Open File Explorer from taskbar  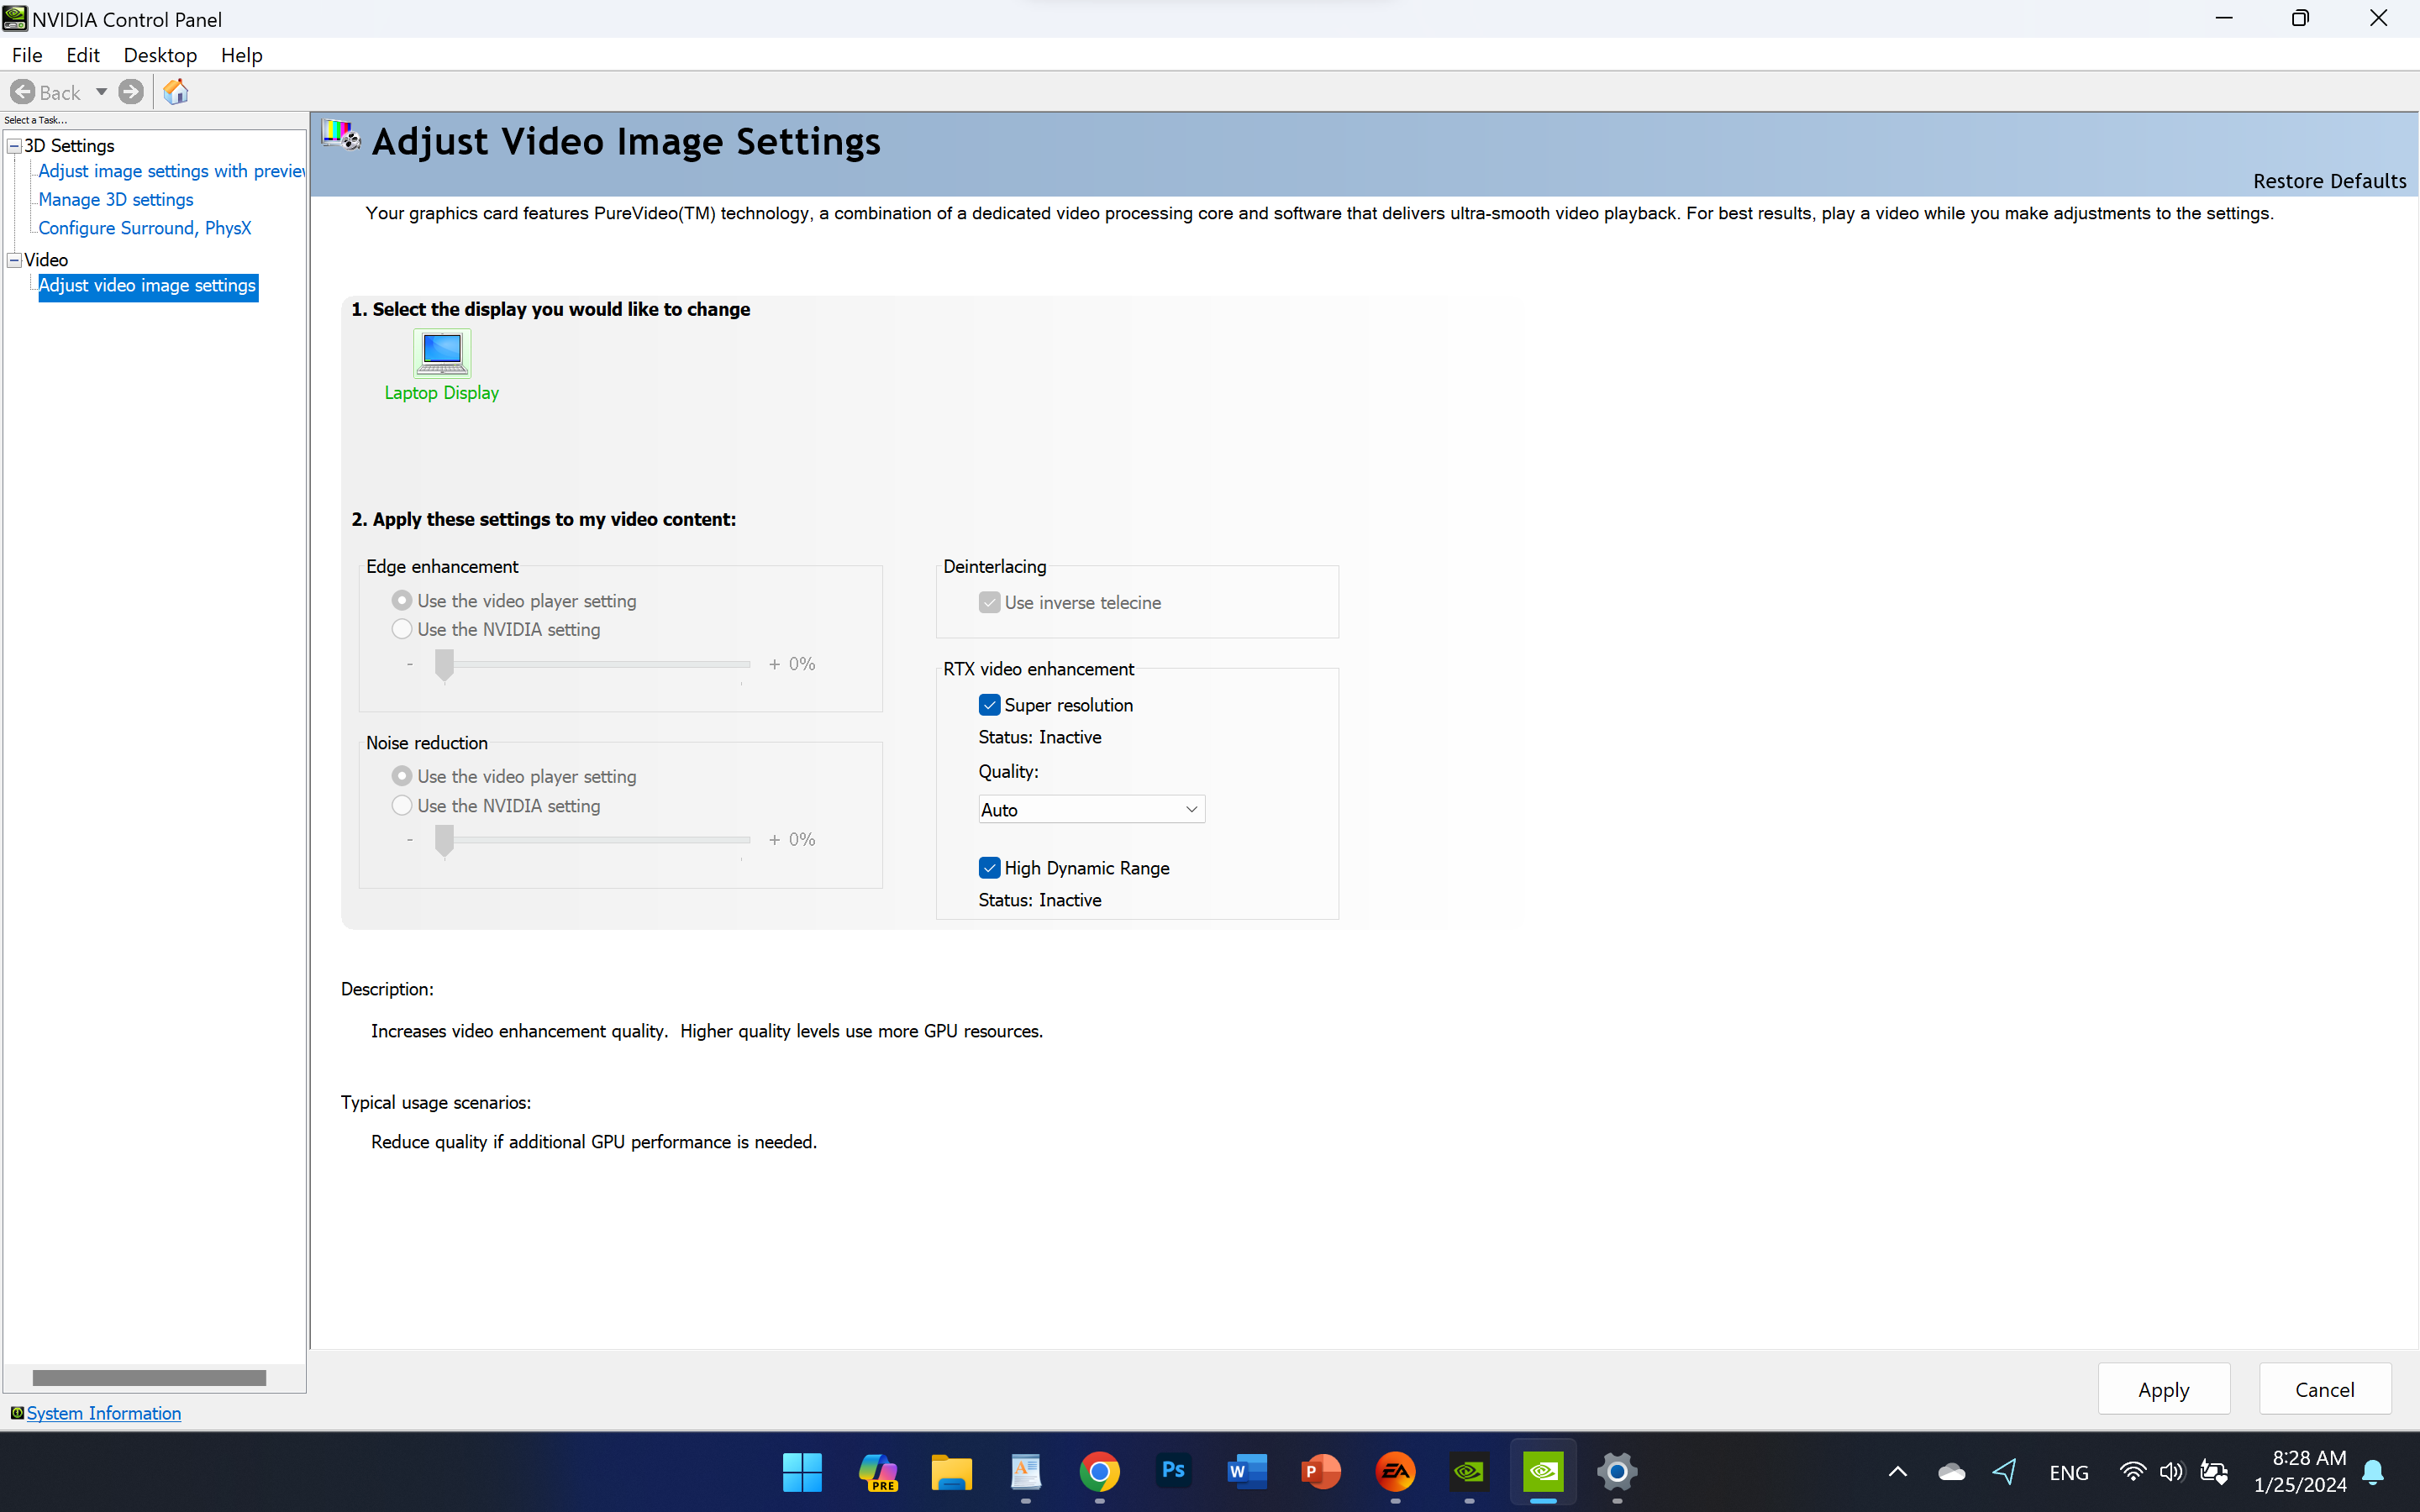[x=951, y=1472]
